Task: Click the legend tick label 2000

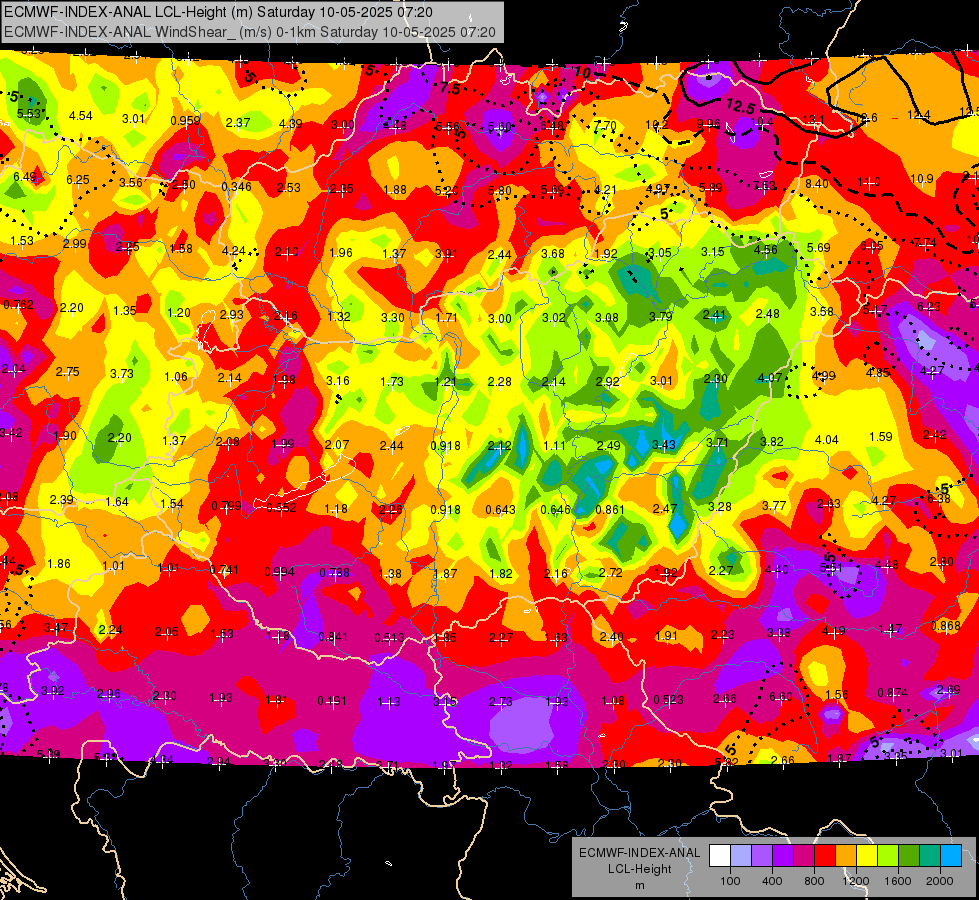Action: (x=940, y=881)
